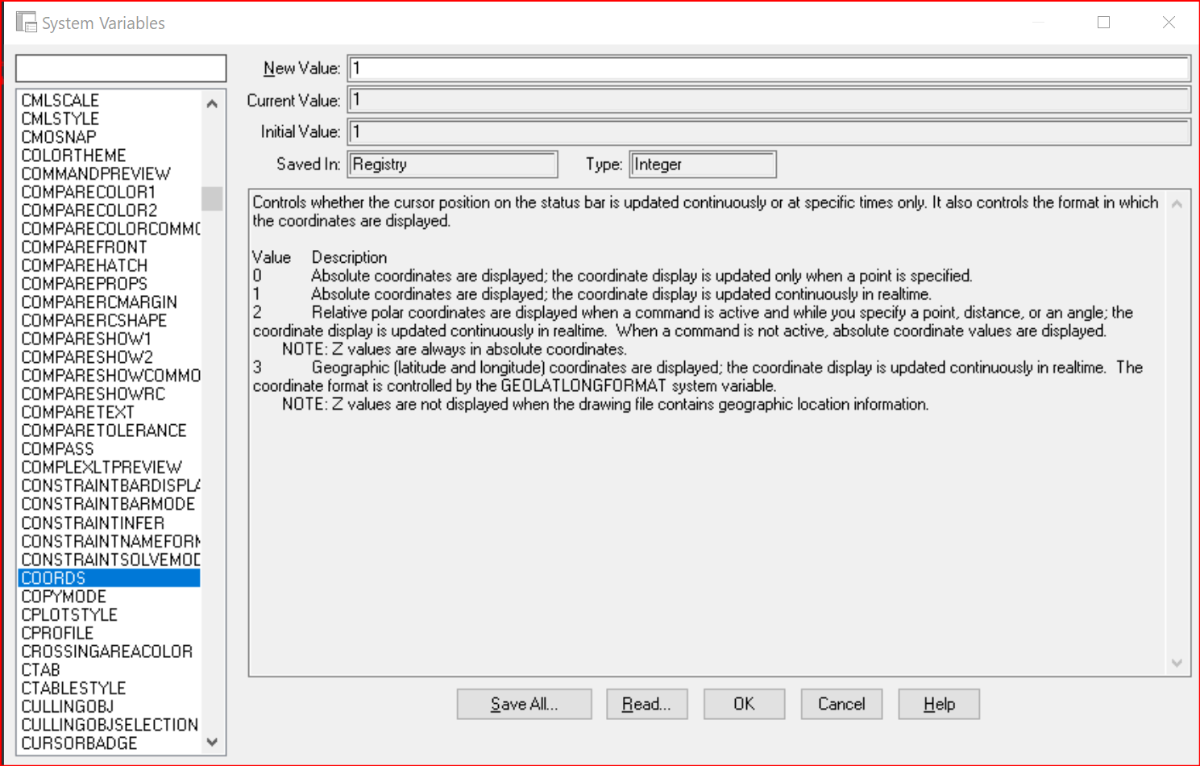
Task: Click the variable list scrollbar thumb
Action: [x=211, y=198]
